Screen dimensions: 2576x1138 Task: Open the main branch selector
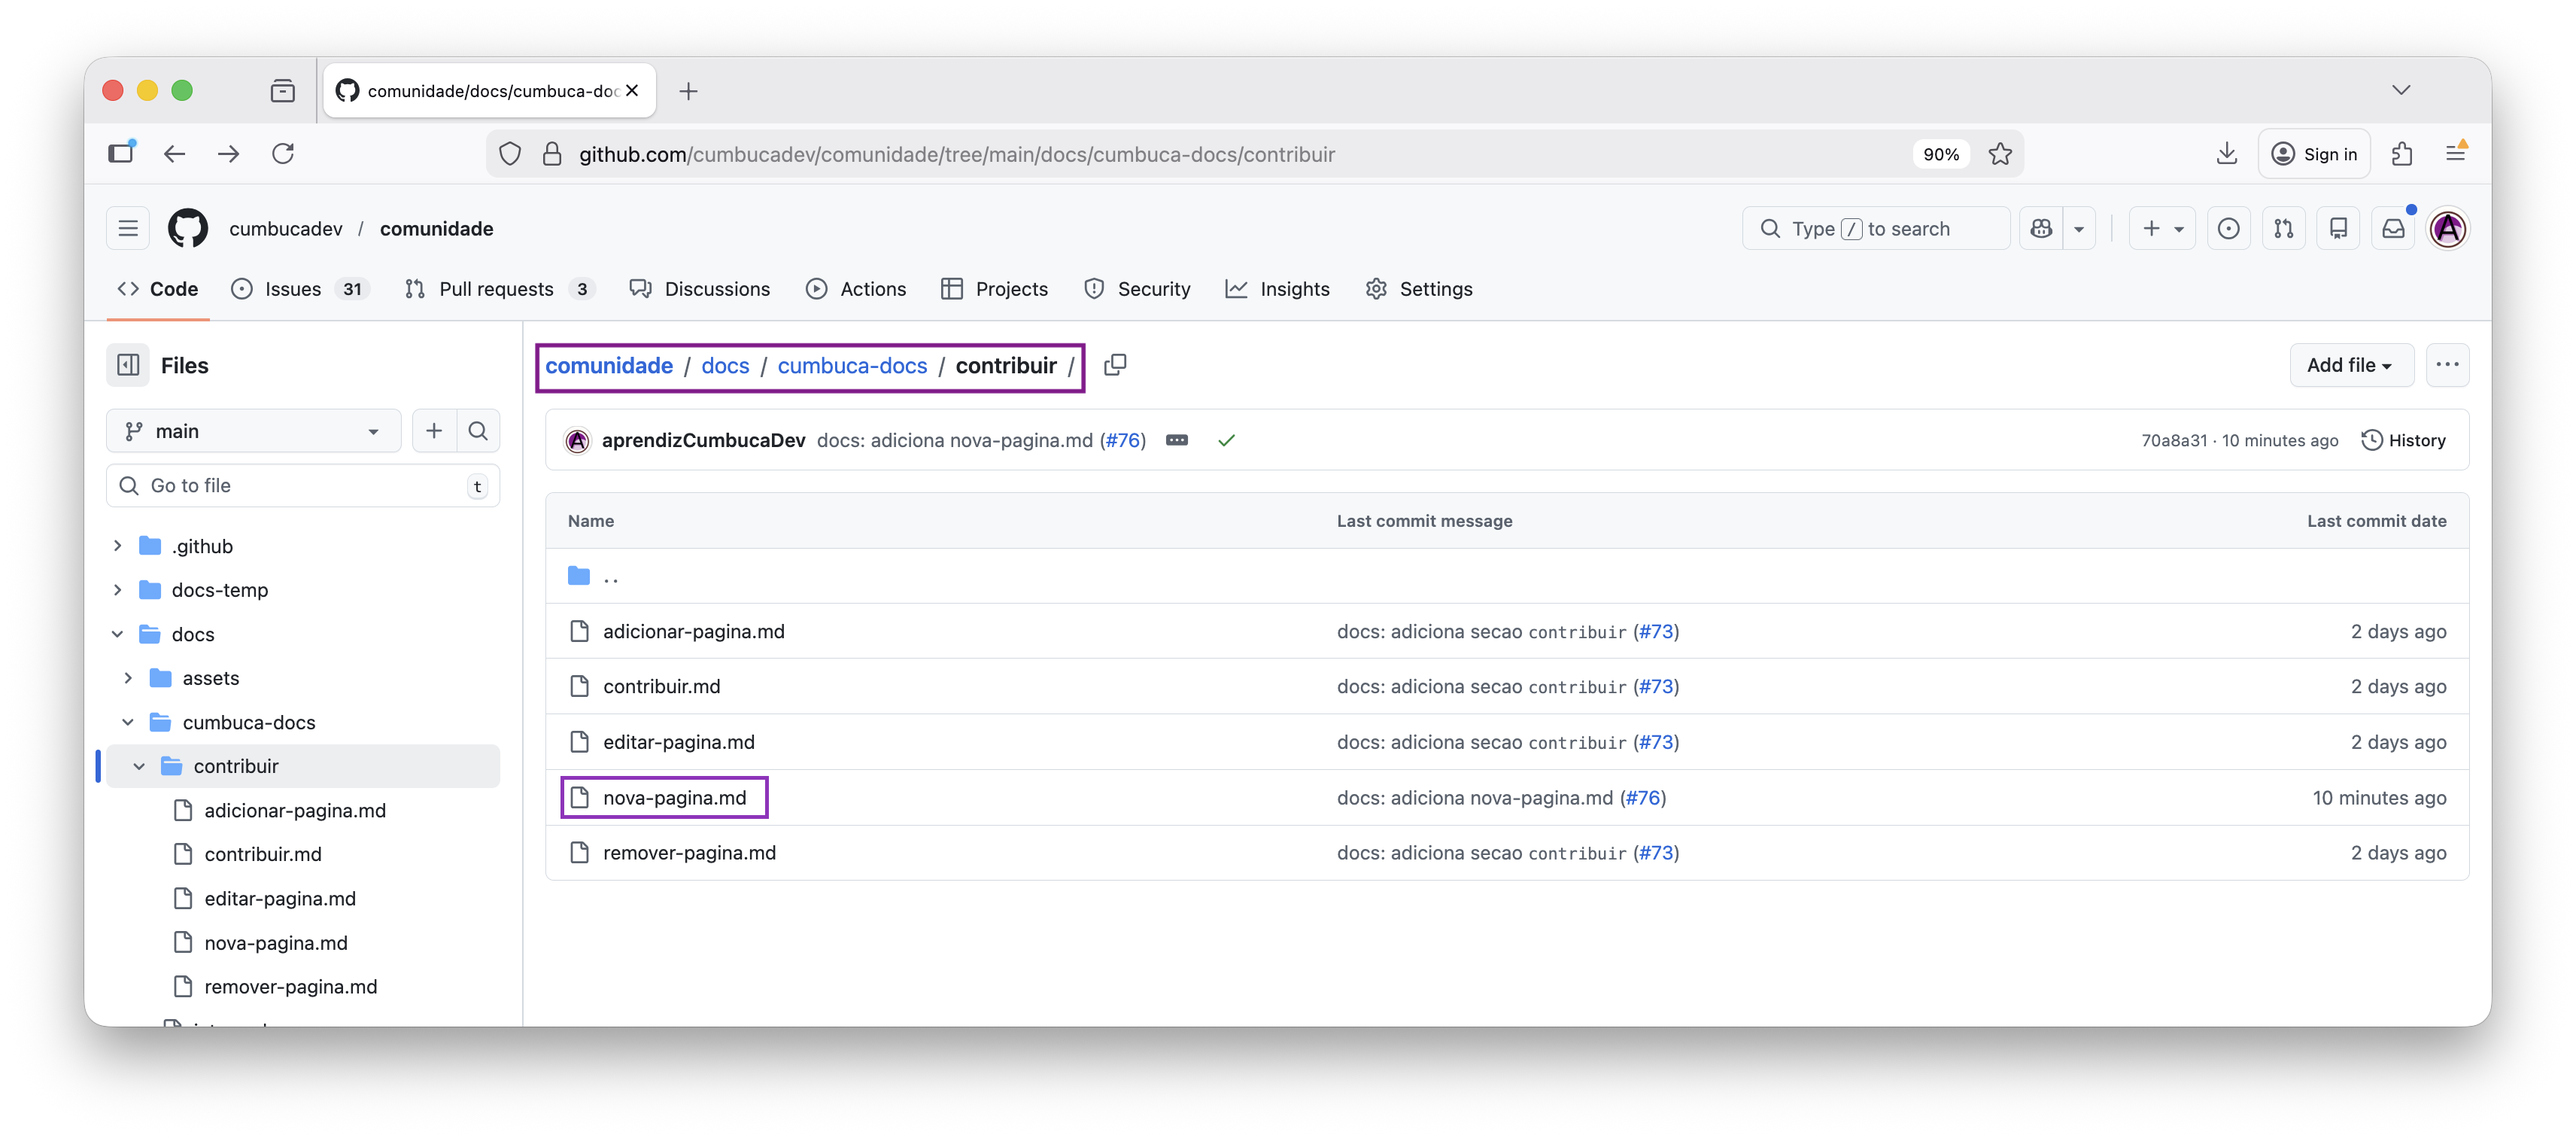(253, 431)
